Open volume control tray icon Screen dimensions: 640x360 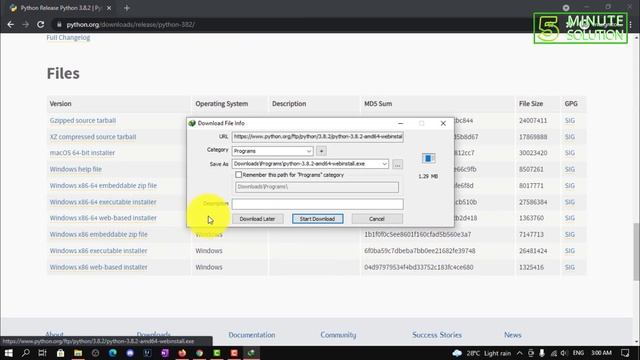point(564,353)
